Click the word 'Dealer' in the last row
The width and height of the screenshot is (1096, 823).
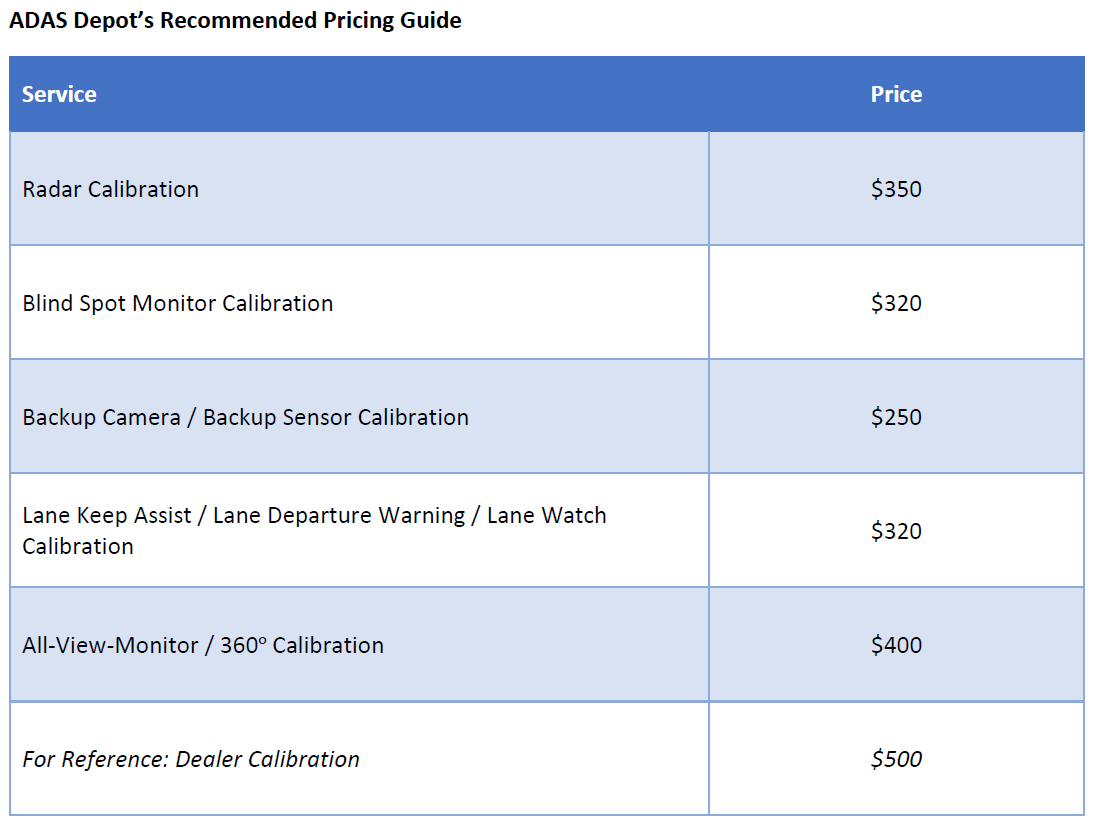coord(209,759)
